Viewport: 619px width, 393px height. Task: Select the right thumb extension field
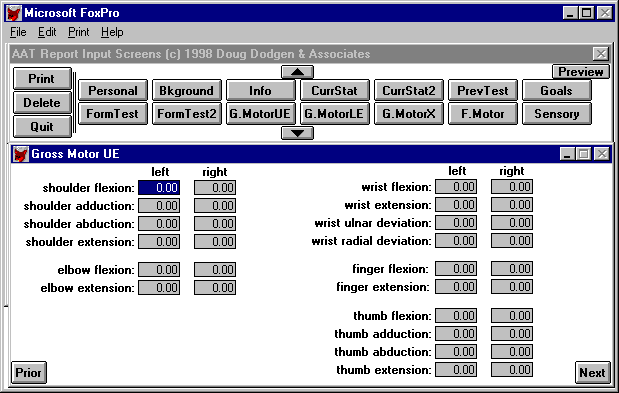pyautogui.click(x=512, y=370)
